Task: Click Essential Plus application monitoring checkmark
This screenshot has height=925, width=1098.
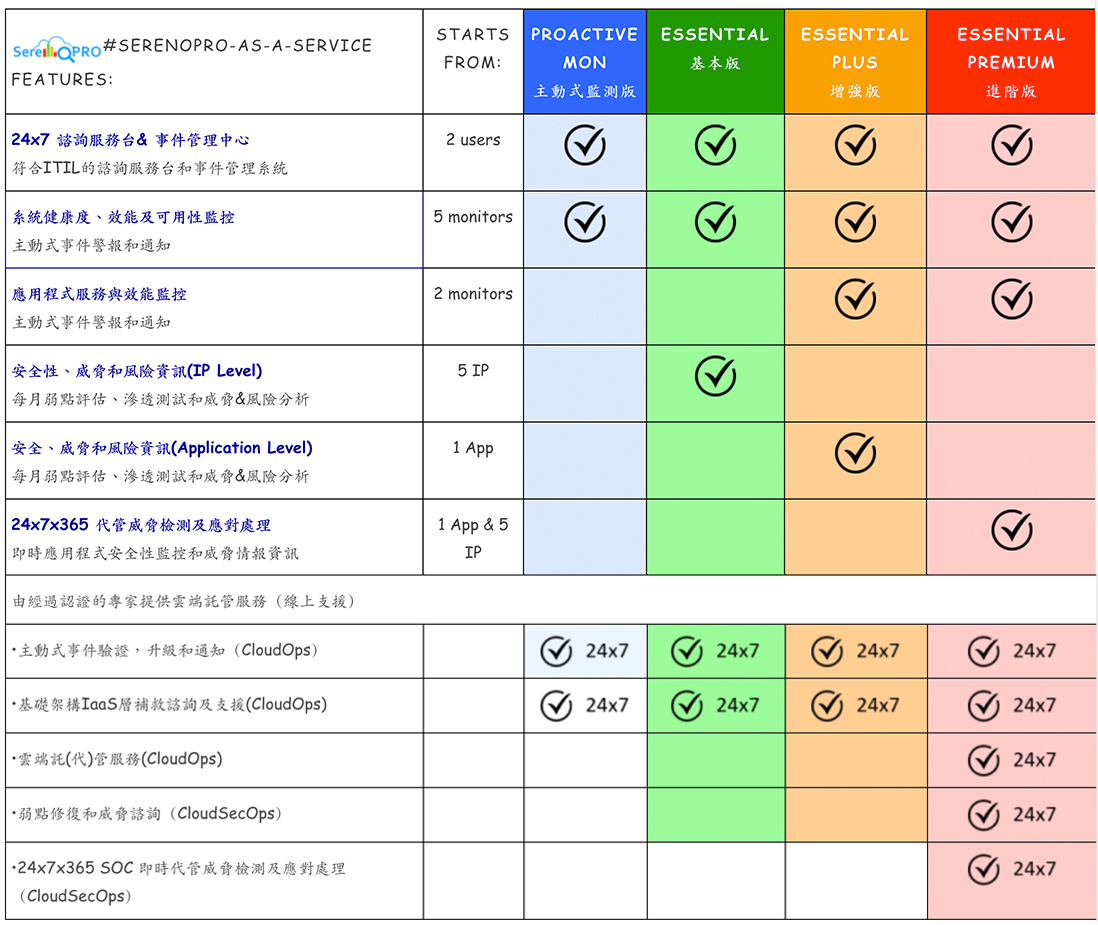Action: coord(855,298)
